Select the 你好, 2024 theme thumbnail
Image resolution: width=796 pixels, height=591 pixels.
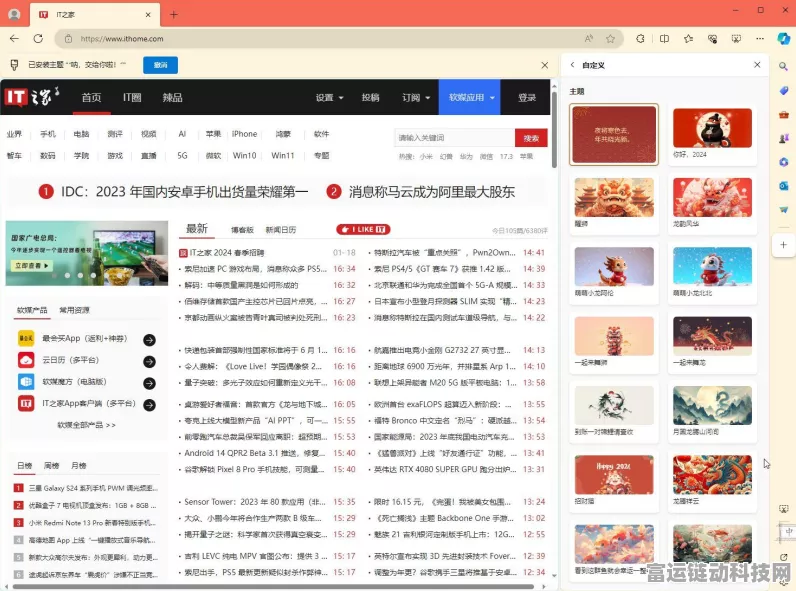tap(712, 128)
